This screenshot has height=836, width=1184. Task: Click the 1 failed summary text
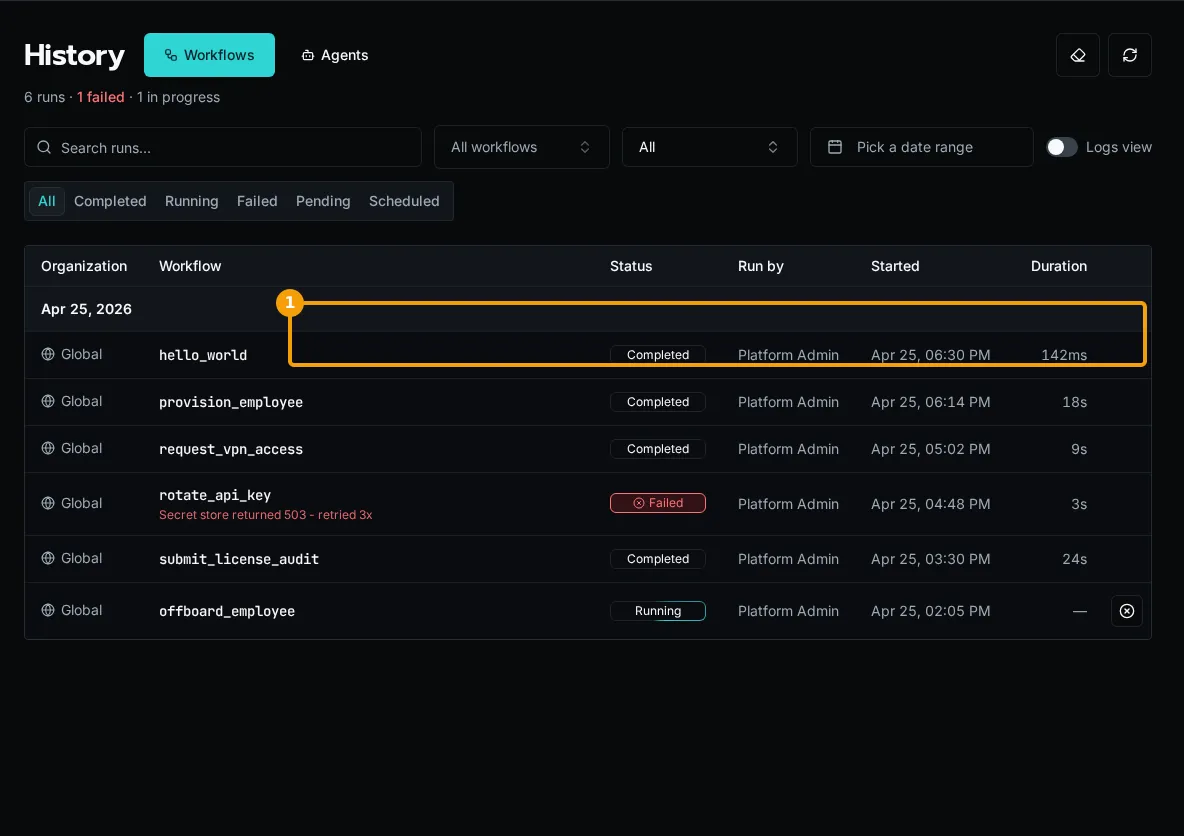[x=100, y=97]
